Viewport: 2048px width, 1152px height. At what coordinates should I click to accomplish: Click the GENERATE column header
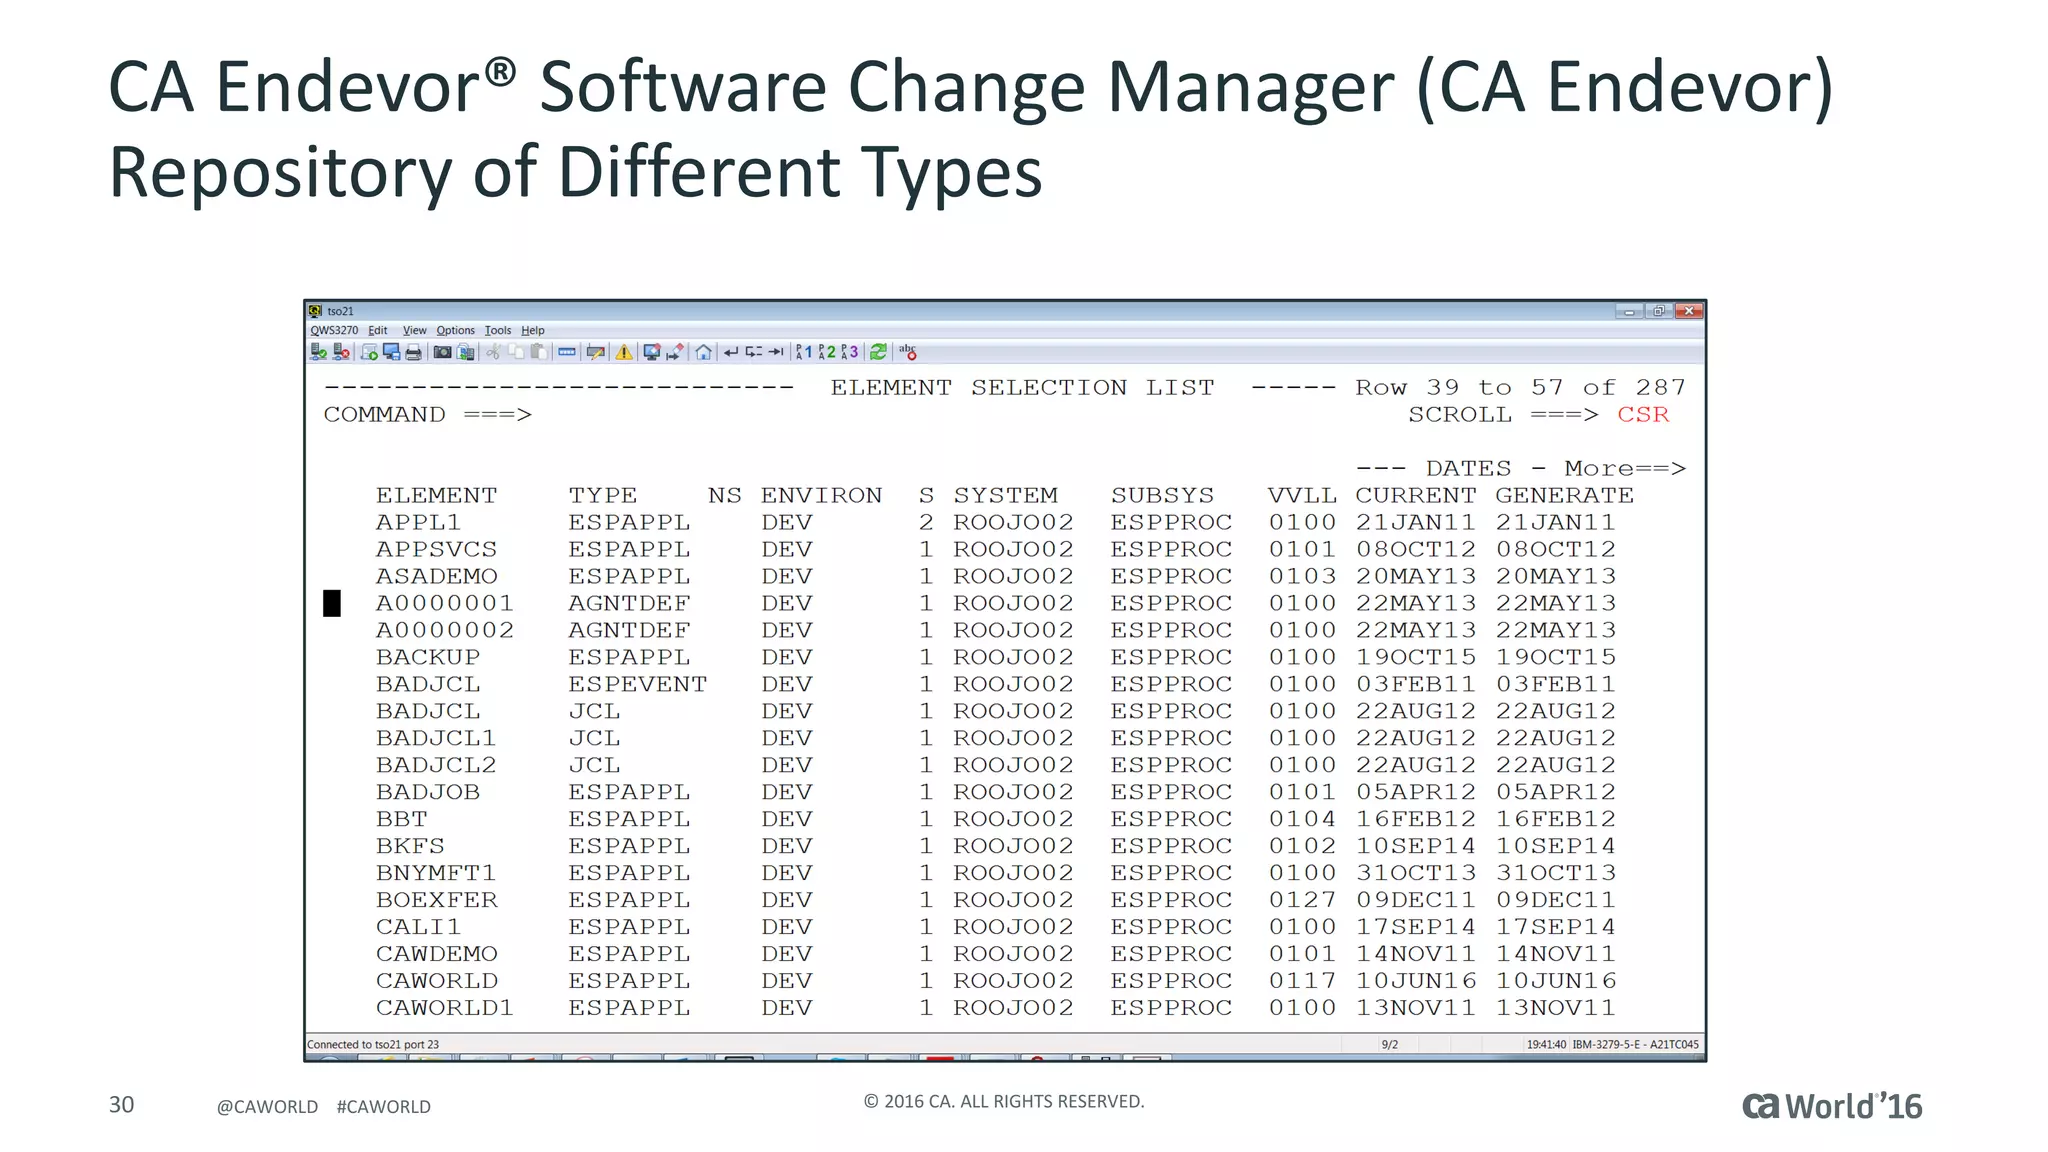(1564, 496)
